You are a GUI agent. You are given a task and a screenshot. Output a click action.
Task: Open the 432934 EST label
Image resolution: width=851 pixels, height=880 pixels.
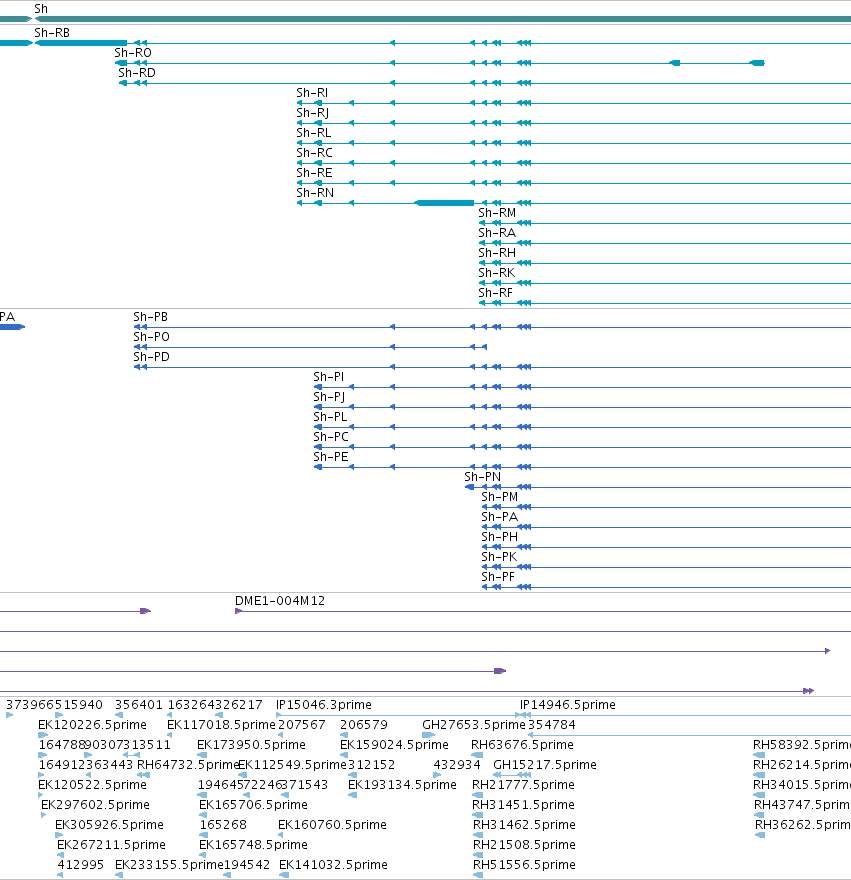pyautogui.click(x=457, y=765)
